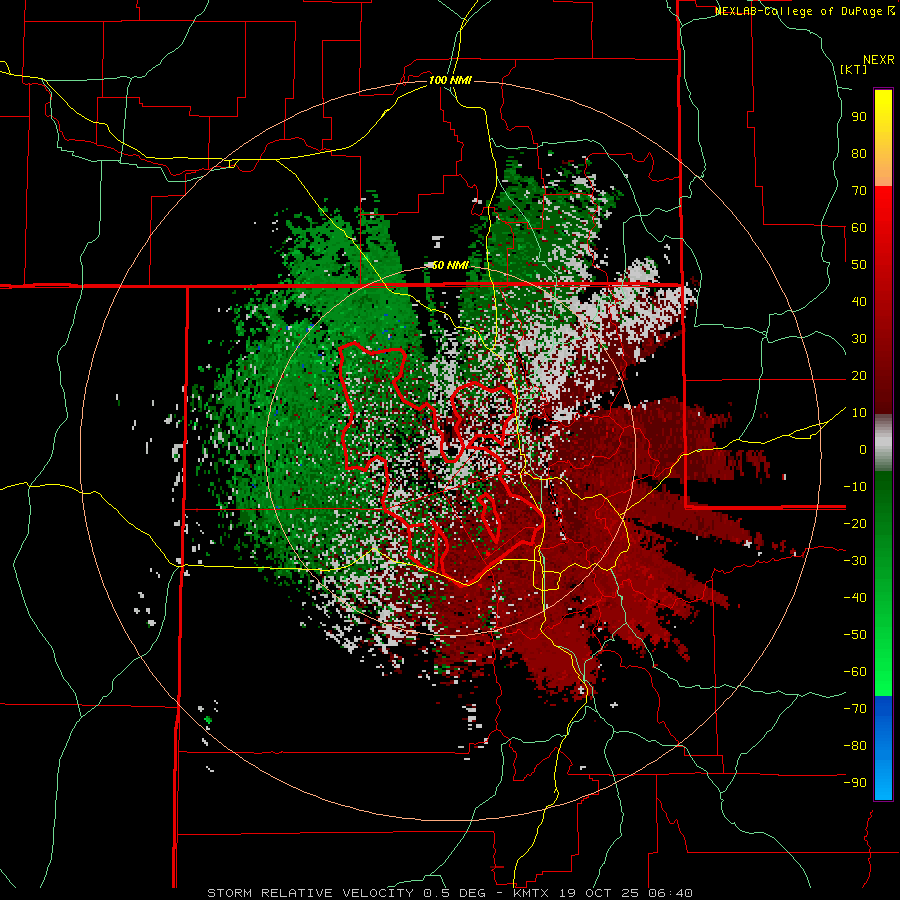Click the NEXLAB-College of DuPage watermark text

pyautogui.click(x=799, y=11)
